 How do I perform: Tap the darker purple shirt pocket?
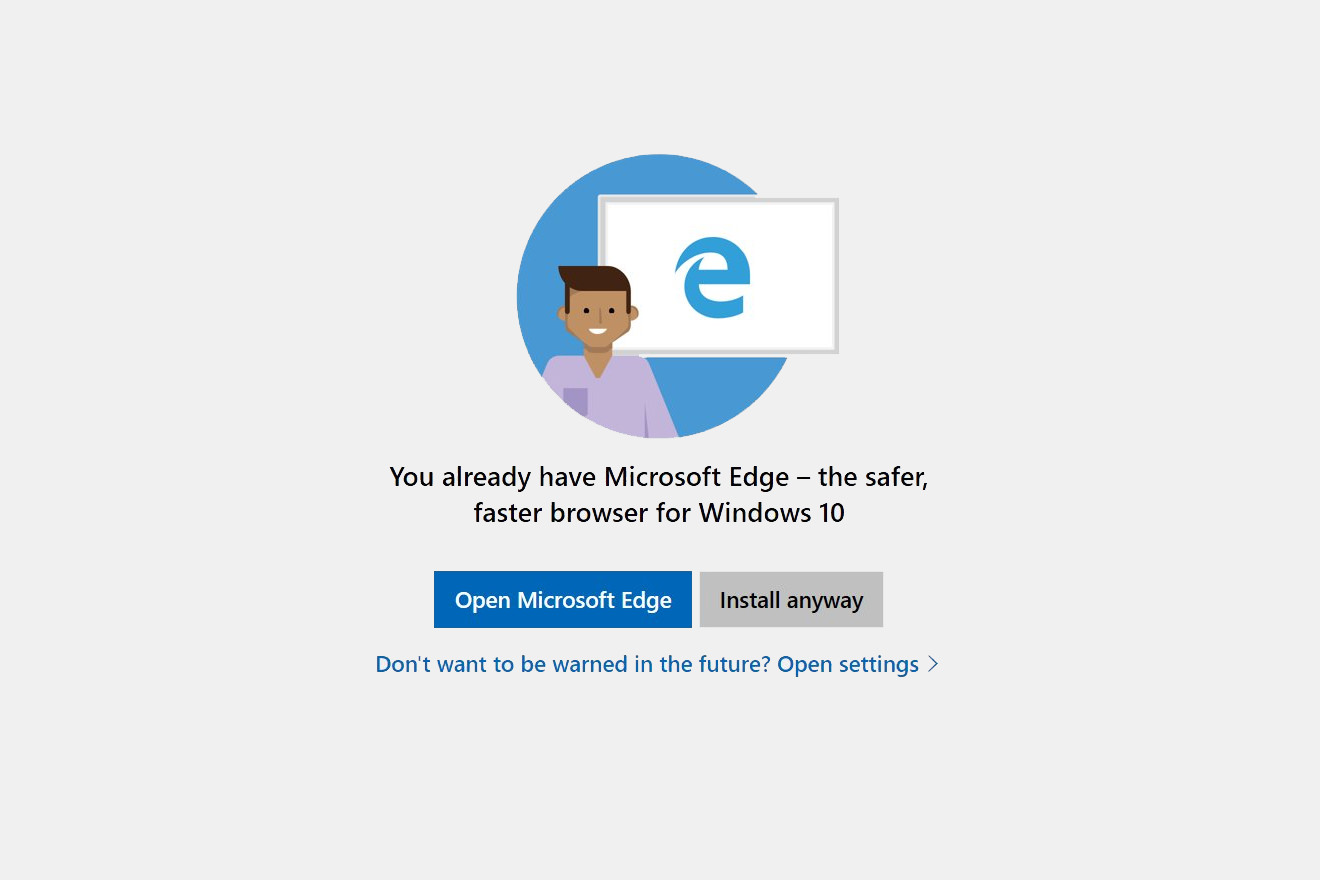[x=575, y=402]
